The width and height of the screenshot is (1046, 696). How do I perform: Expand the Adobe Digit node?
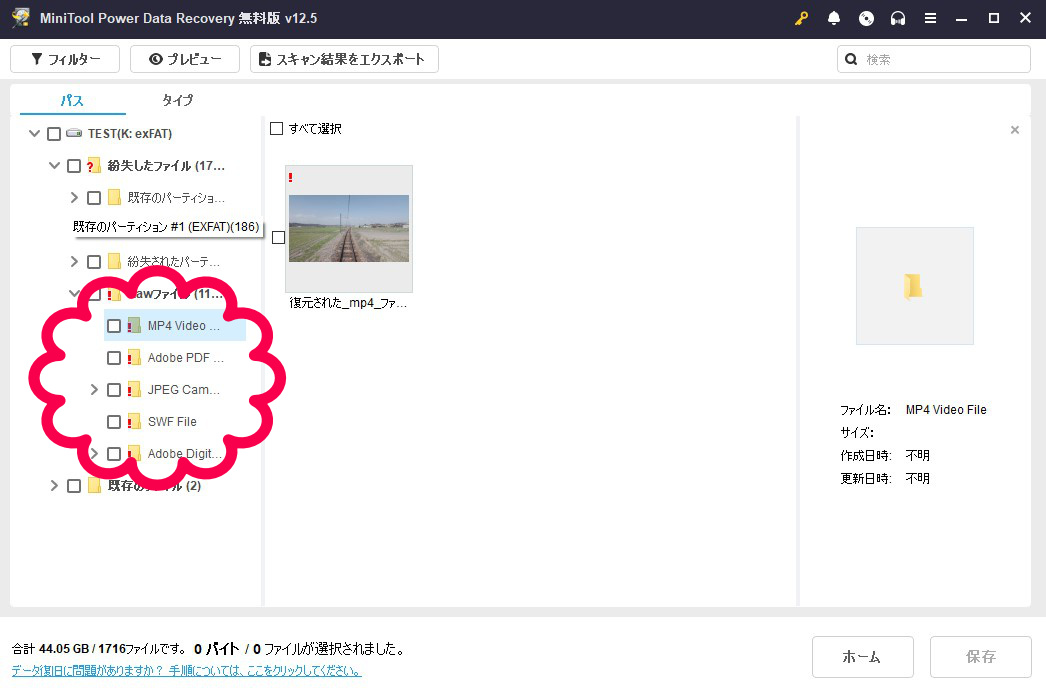coord(94,454)
